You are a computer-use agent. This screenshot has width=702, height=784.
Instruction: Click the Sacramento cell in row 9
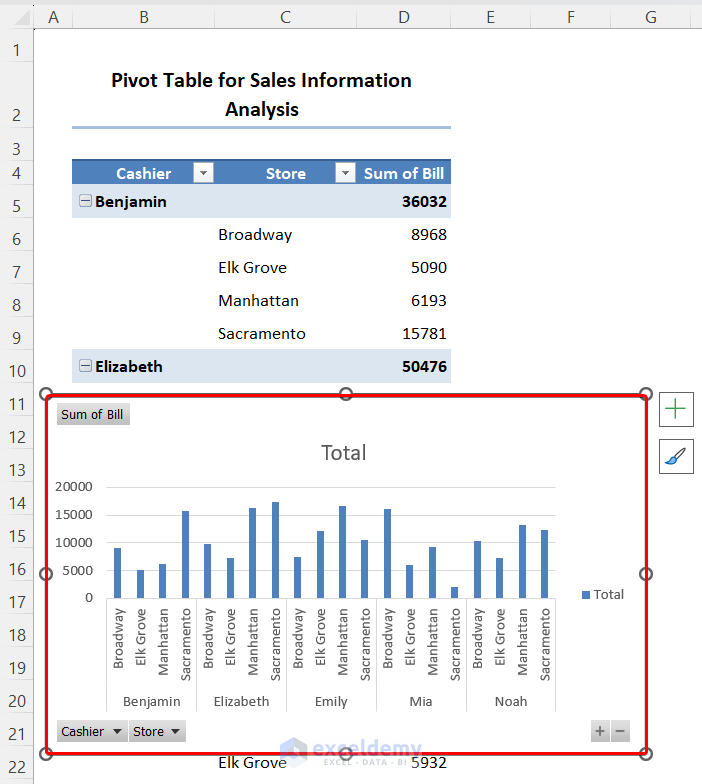286,334
